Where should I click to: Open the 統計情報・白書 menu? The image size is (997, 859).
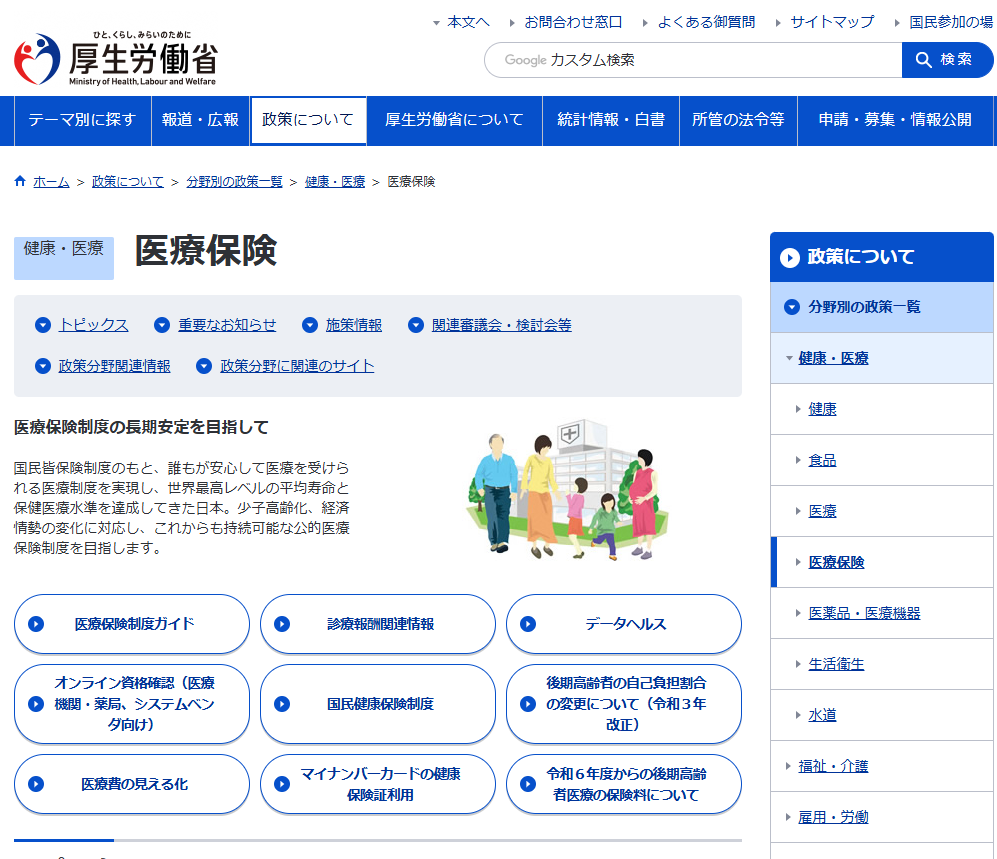(610, 120)
